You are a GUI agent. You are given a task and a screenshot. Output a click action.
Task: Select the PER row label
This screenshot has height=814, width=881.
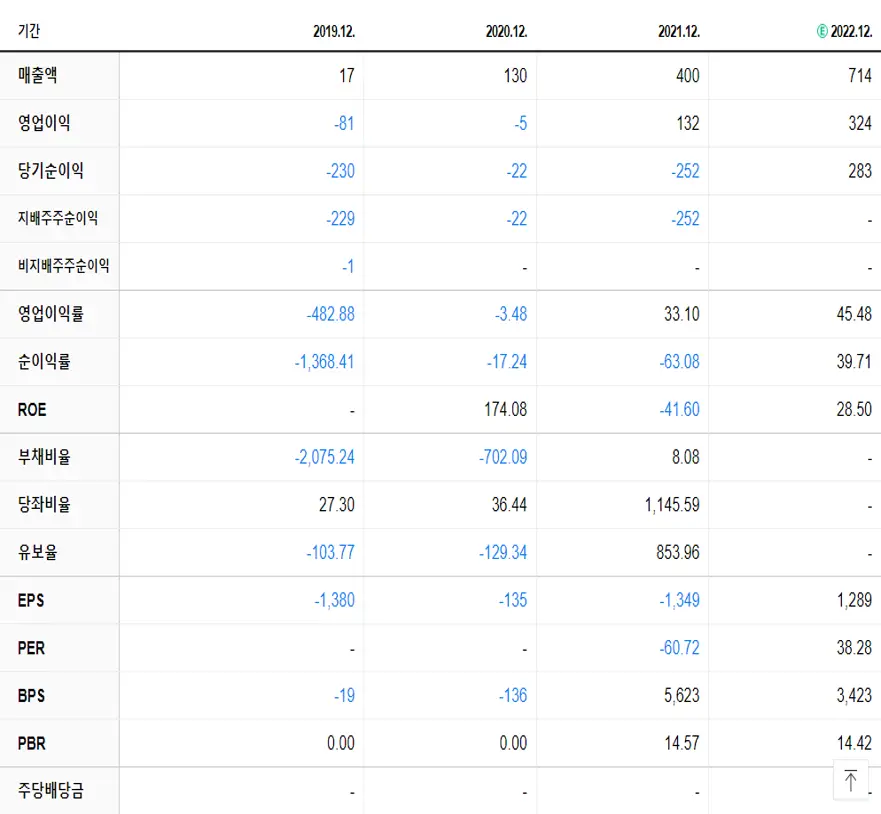[x=28, y=648]
